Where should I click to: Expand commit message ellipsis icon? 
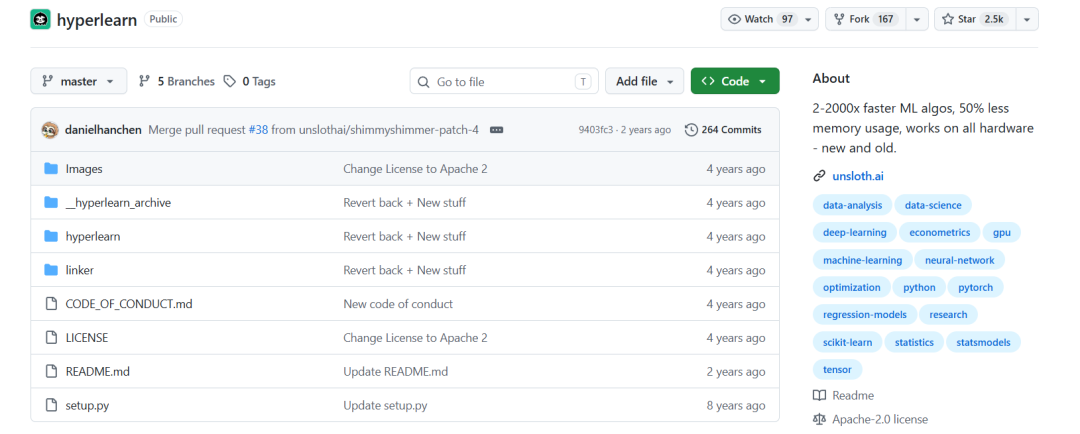tap(497, 130)
